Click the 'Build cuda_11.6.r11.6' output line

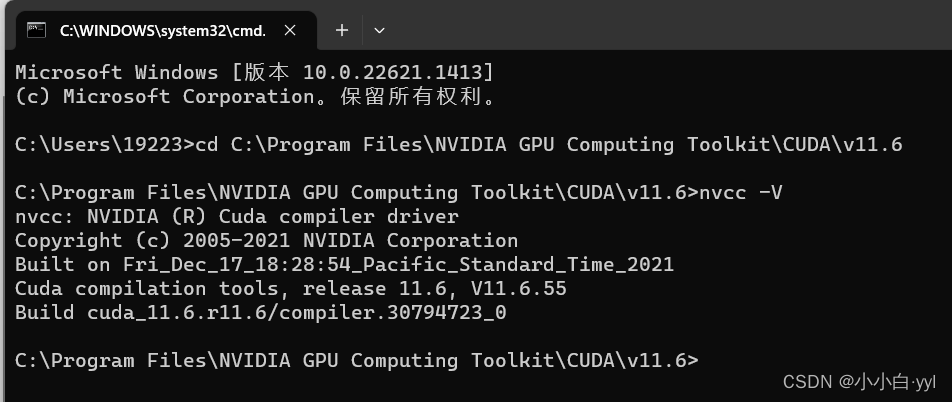[x=260, y=313]
